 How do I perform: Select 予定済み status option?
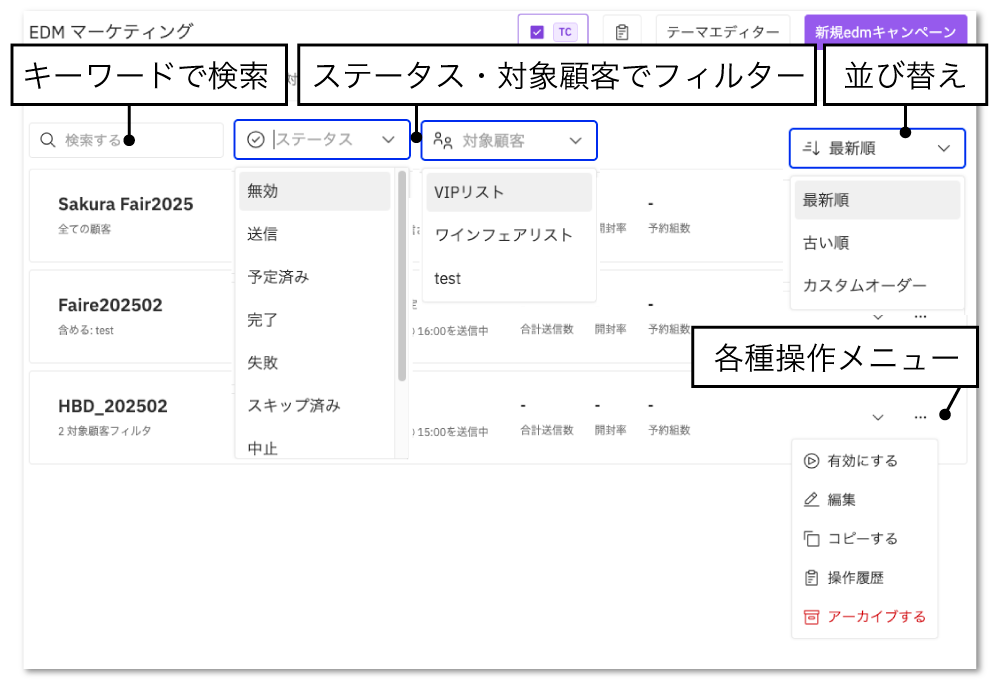(314, 276)
